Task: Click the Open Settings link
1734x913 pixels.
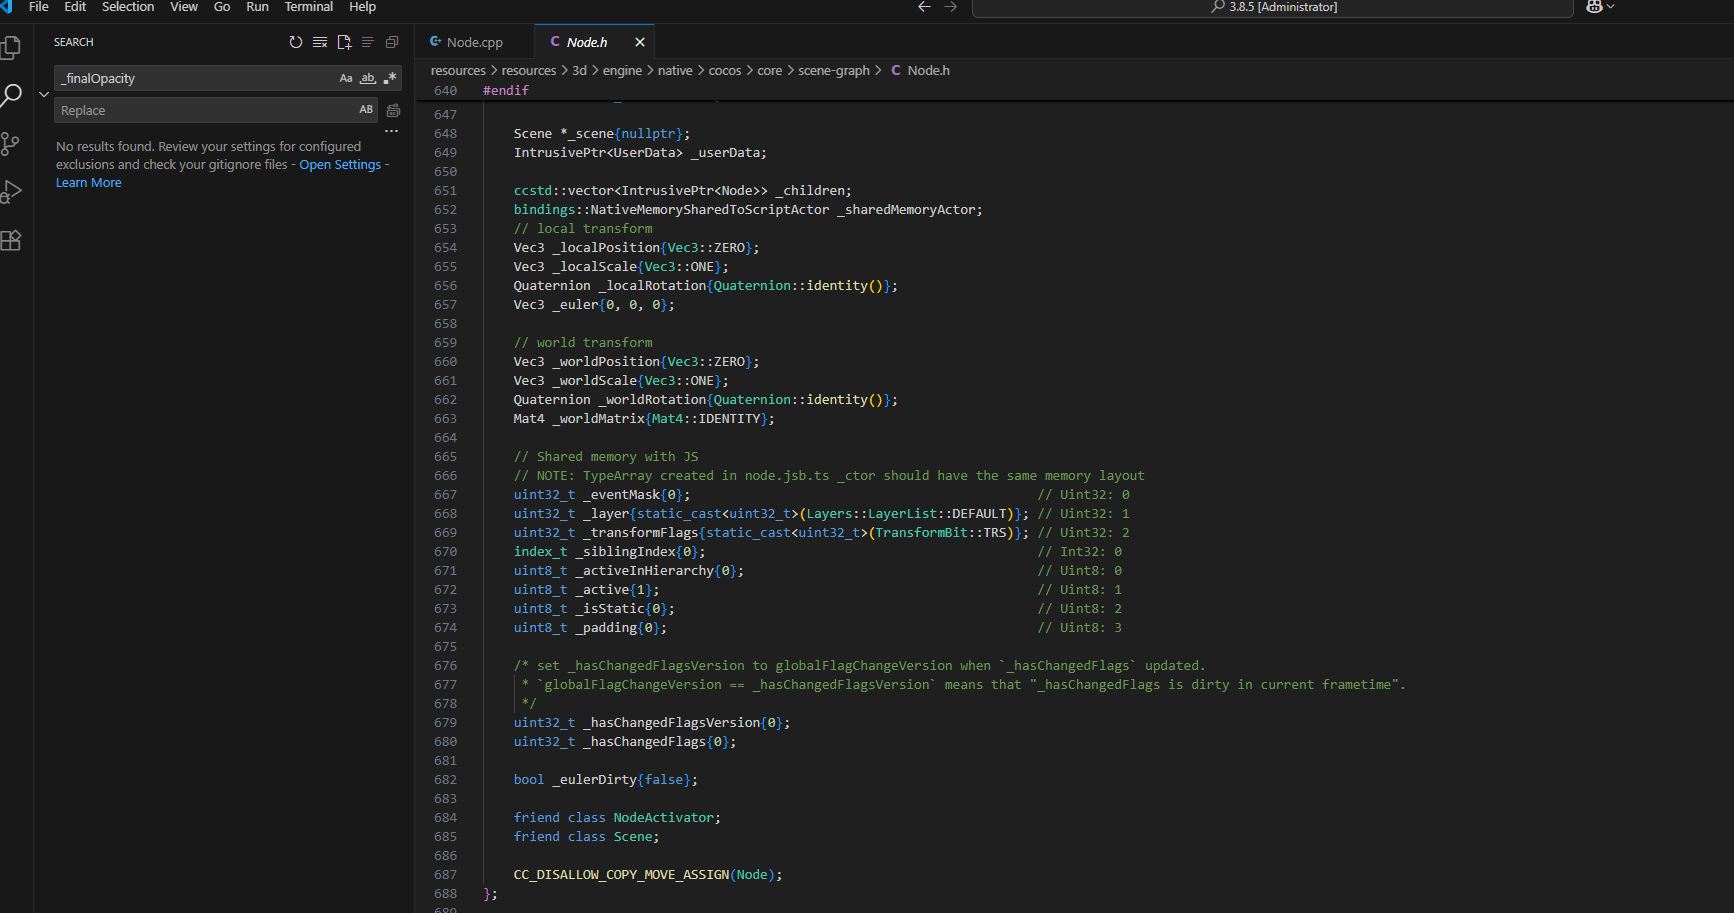Action: [x=340, y=165]
